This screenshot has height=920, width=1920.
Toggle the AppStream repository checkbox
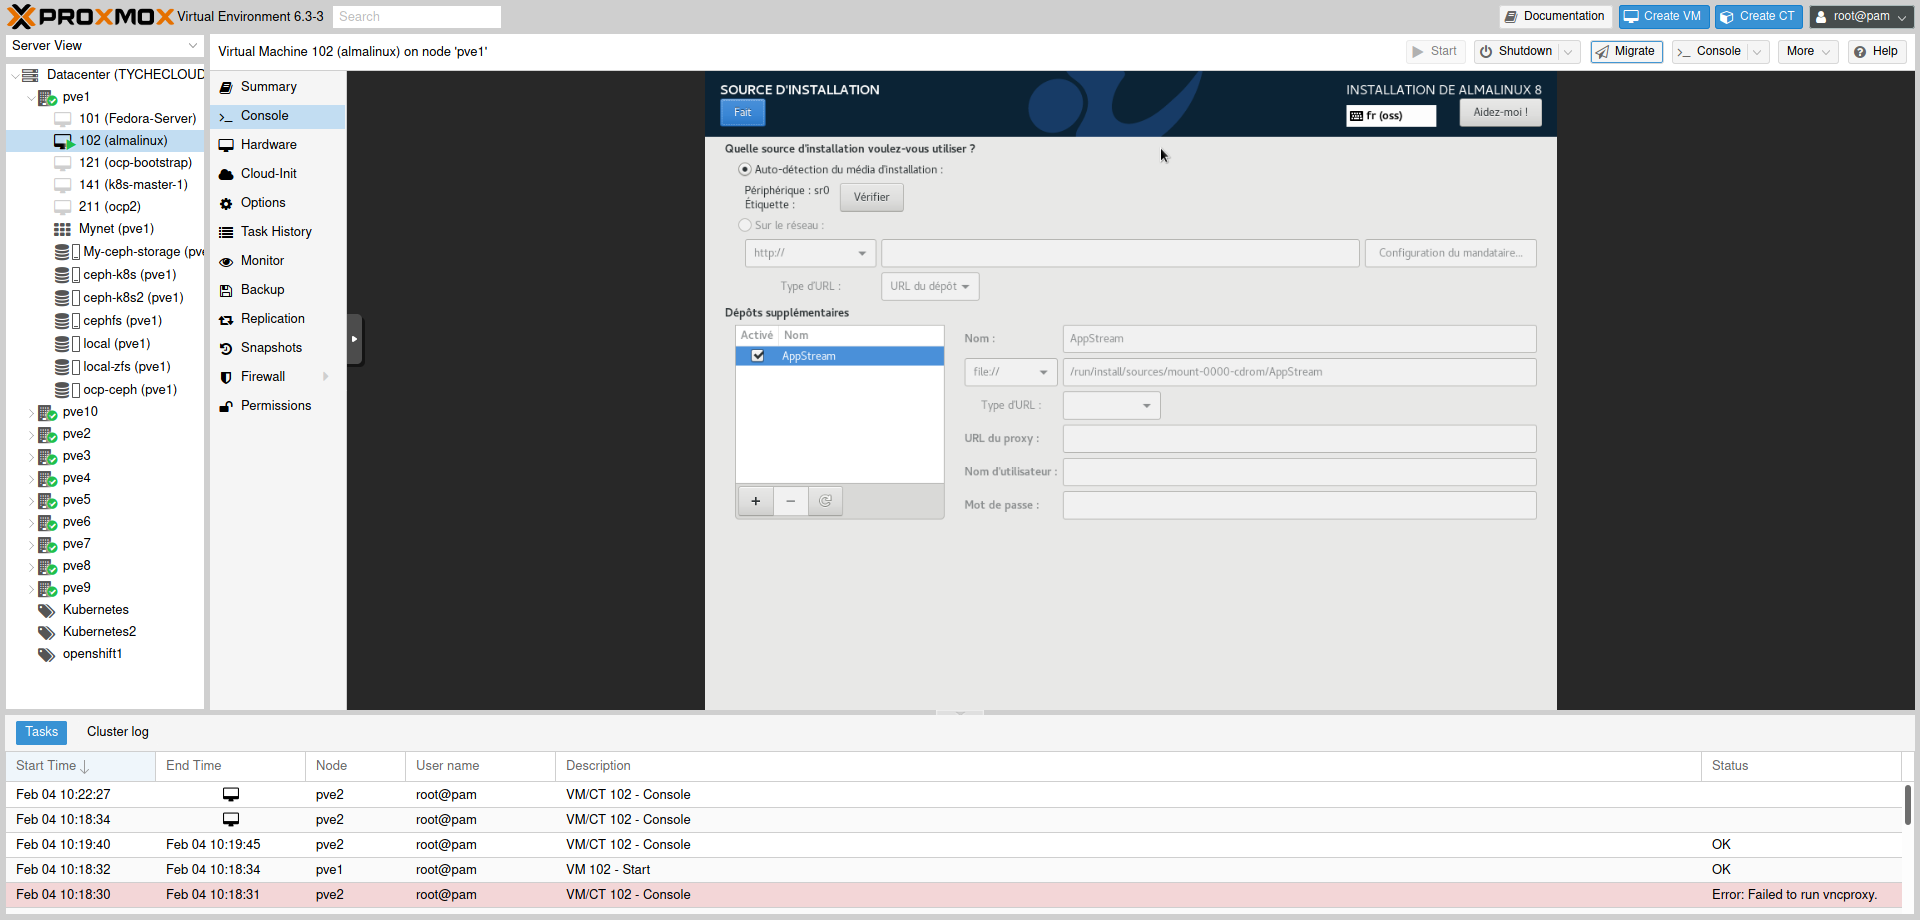click(x=758, y=356)
